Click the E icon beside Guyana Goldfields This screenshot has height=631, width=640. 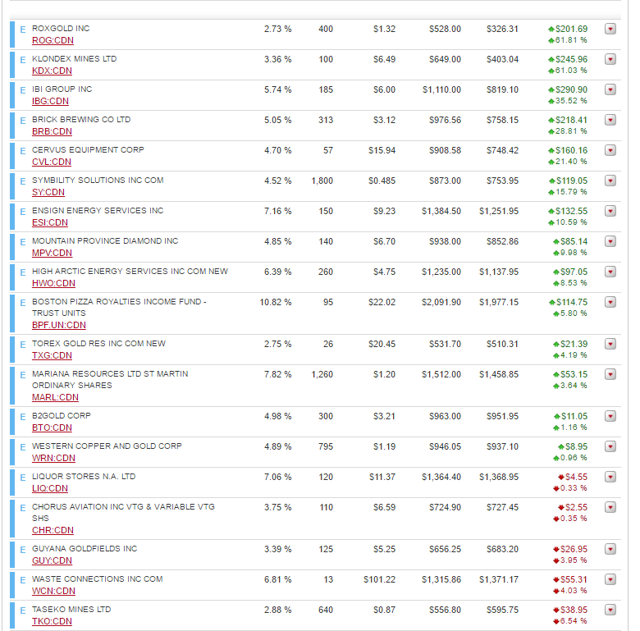coord(23,549)
